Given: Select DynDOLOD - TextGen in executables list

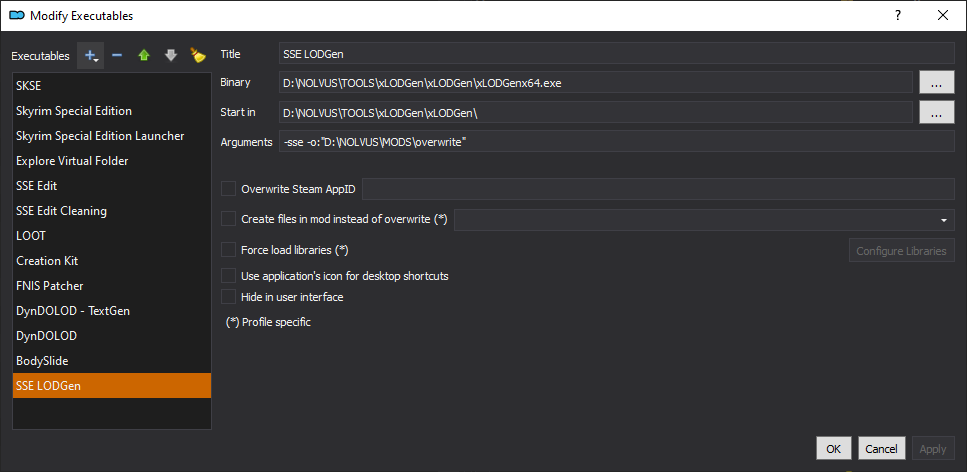Looking at the screenshot, I should click(112, 311).
